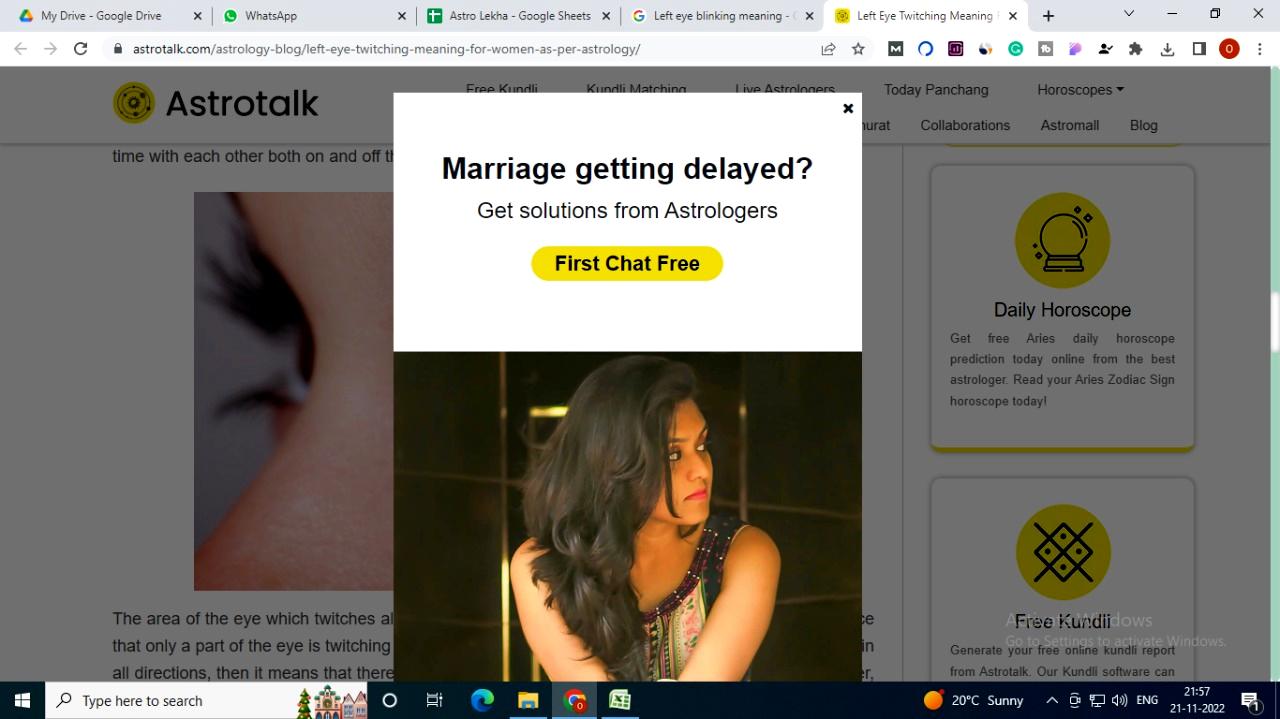Screen dimensions: 1280x719
Task: Switch to the My Drive - Google Drive tab
Action: pos(100,16)
